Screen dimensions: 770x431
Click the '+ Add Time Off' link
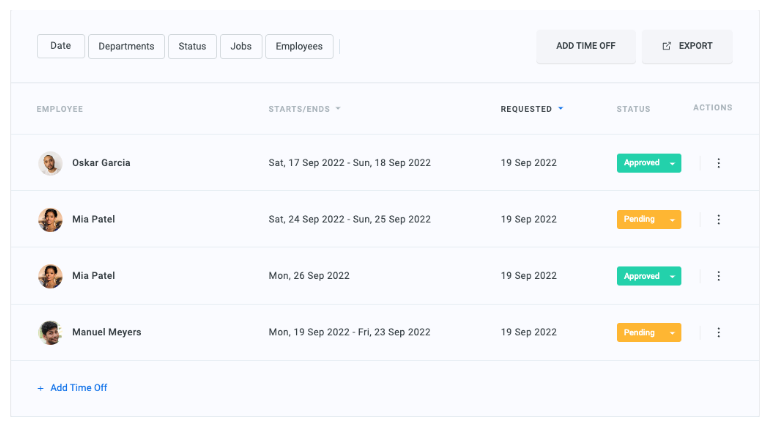(72, 388)
